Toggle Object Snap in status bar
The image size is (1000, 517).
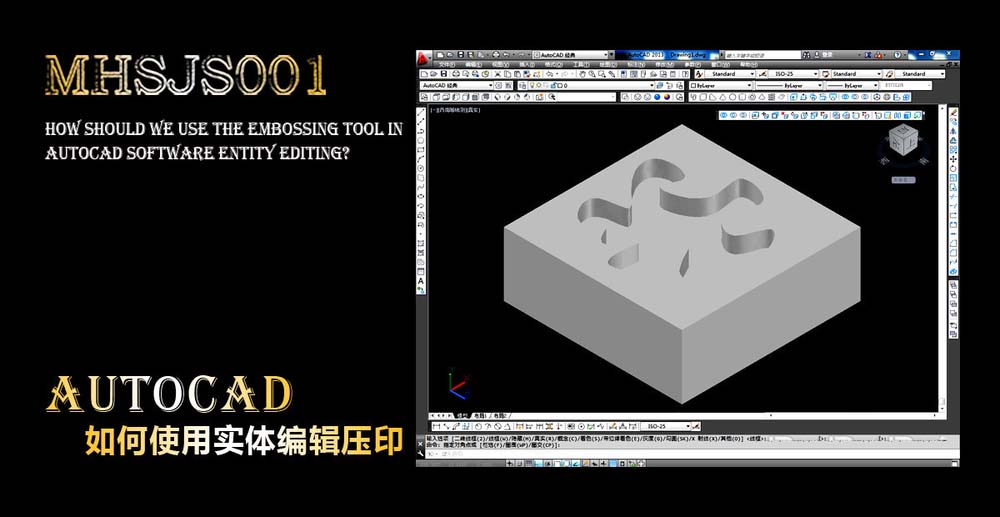[557, 463]
